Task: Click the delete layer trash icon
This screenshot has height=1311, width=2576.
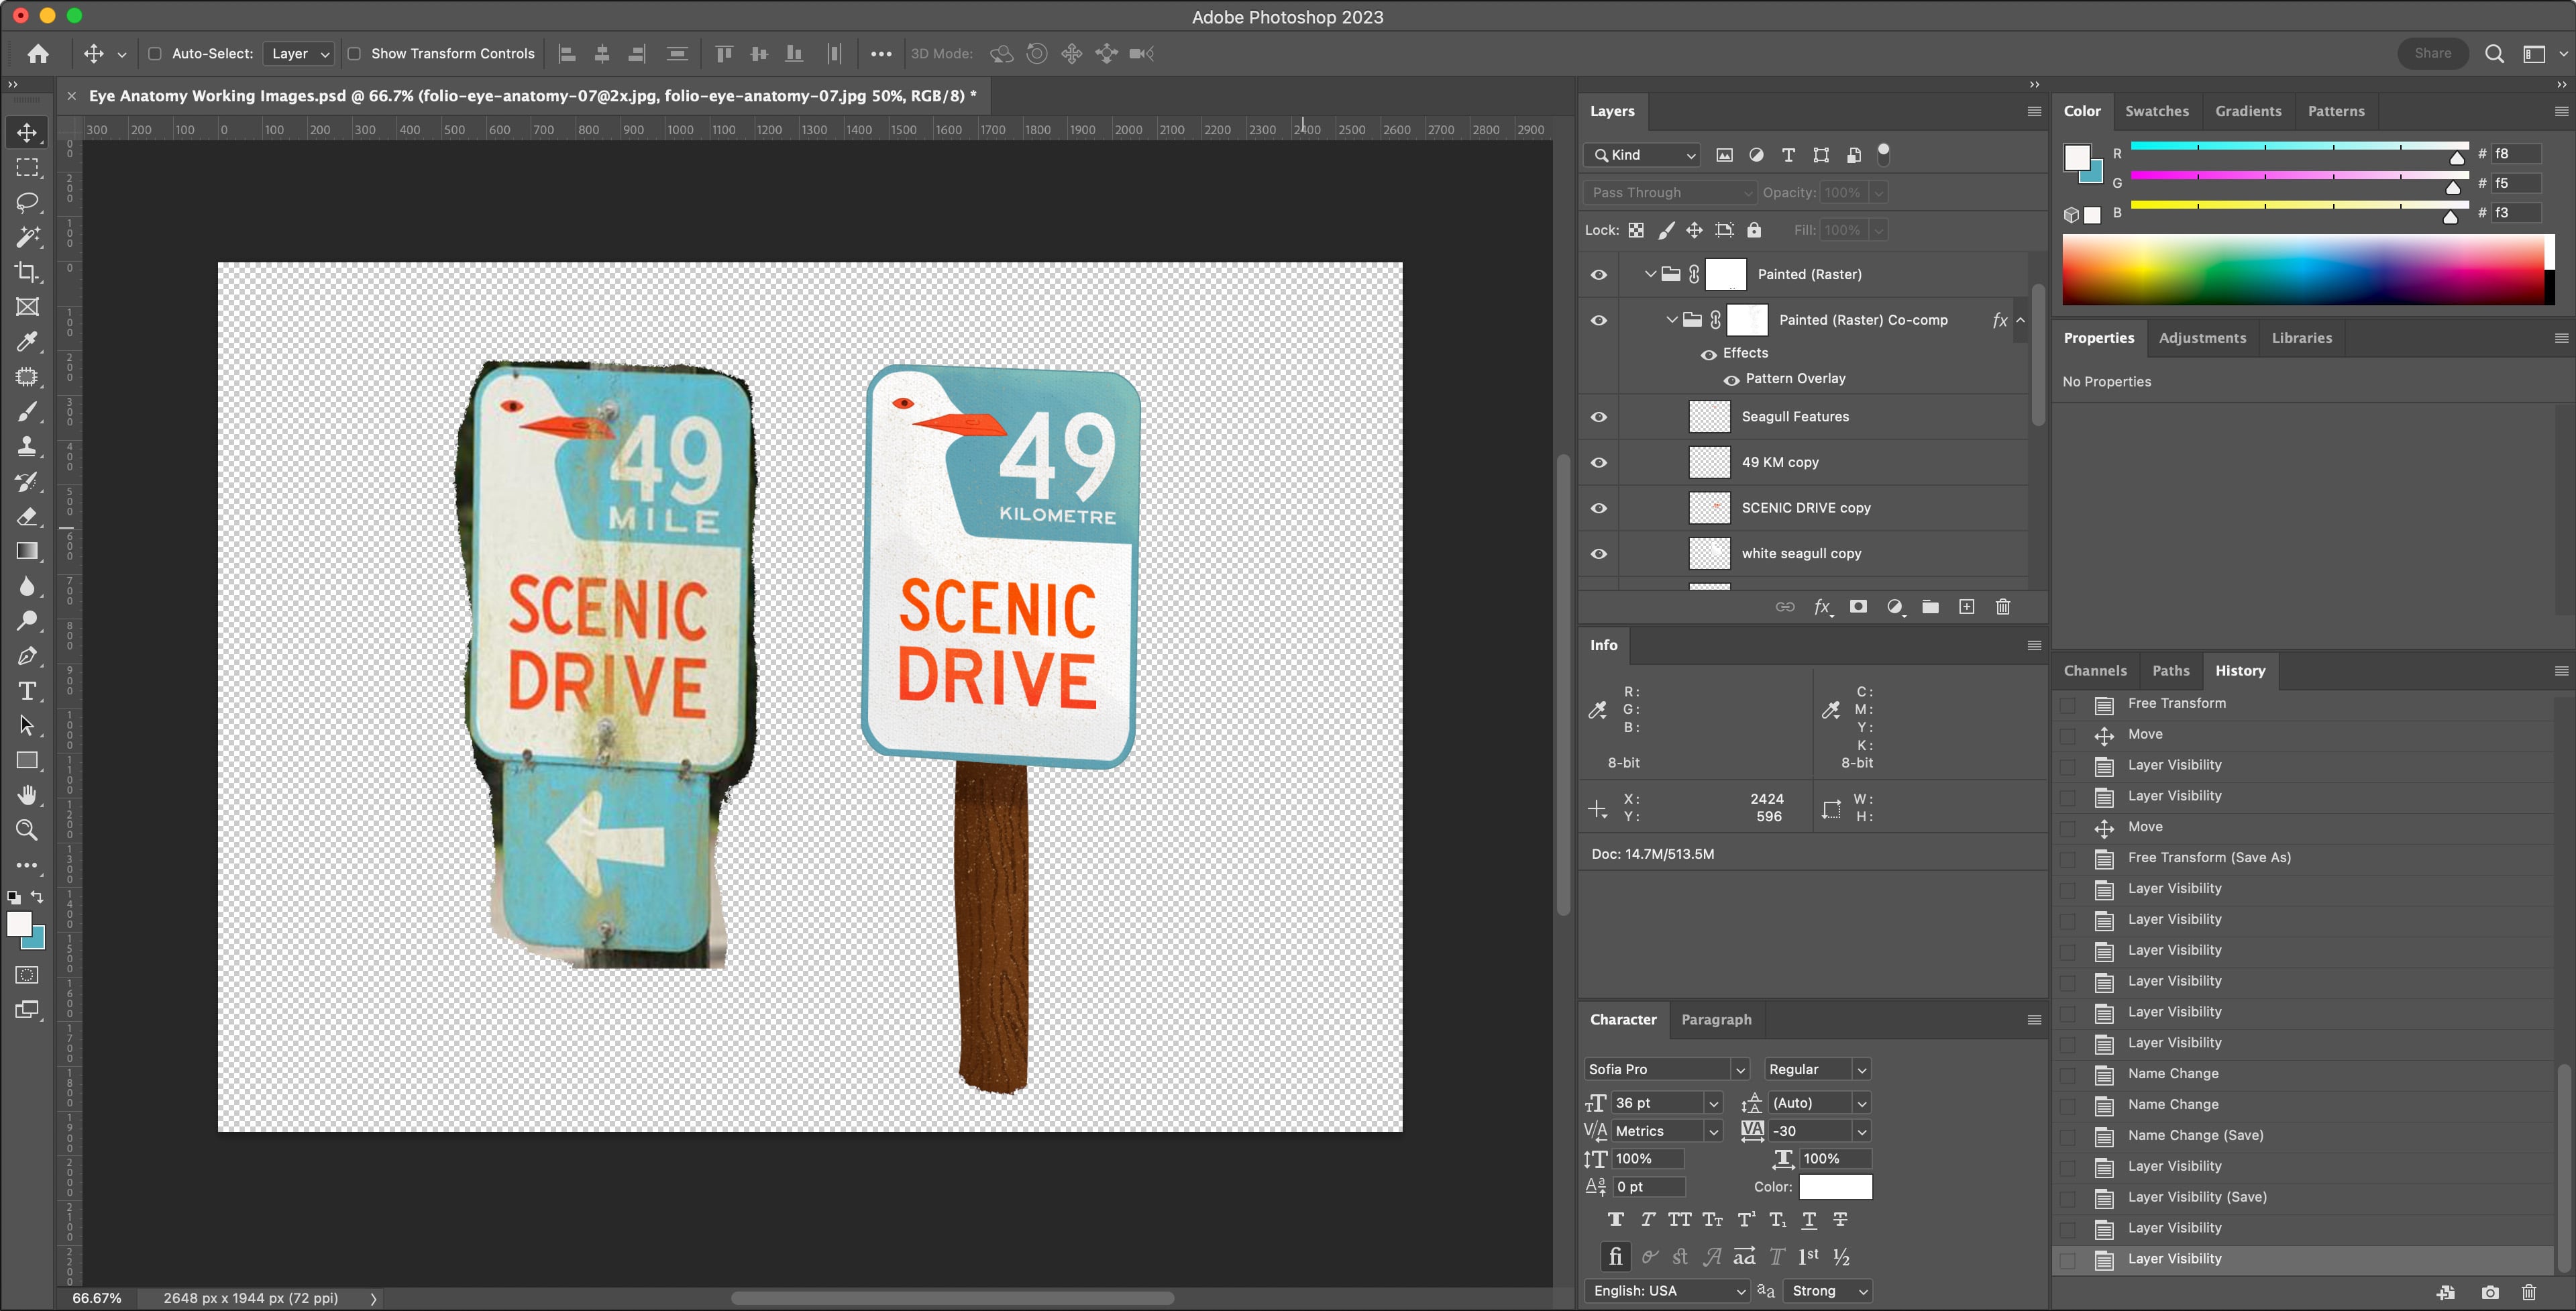Action: click(x=2002, y=607)
